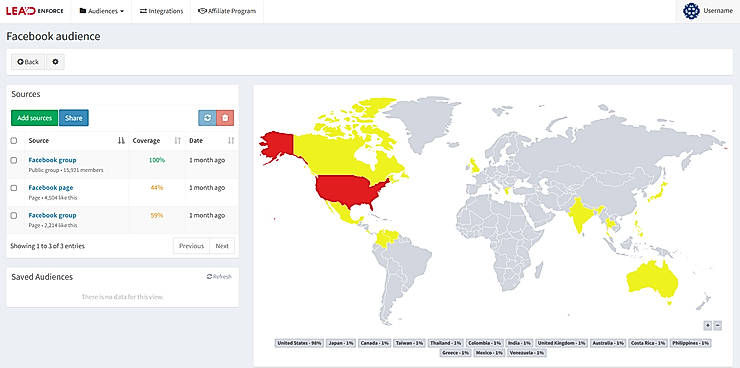Open Facebook group with 15,921 members

point(52,160)
